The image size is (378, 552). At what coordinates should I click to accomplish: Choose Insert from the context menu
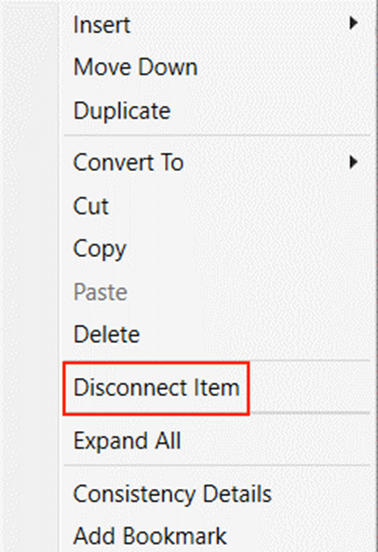pyautogui.click(x=102, y=25)
